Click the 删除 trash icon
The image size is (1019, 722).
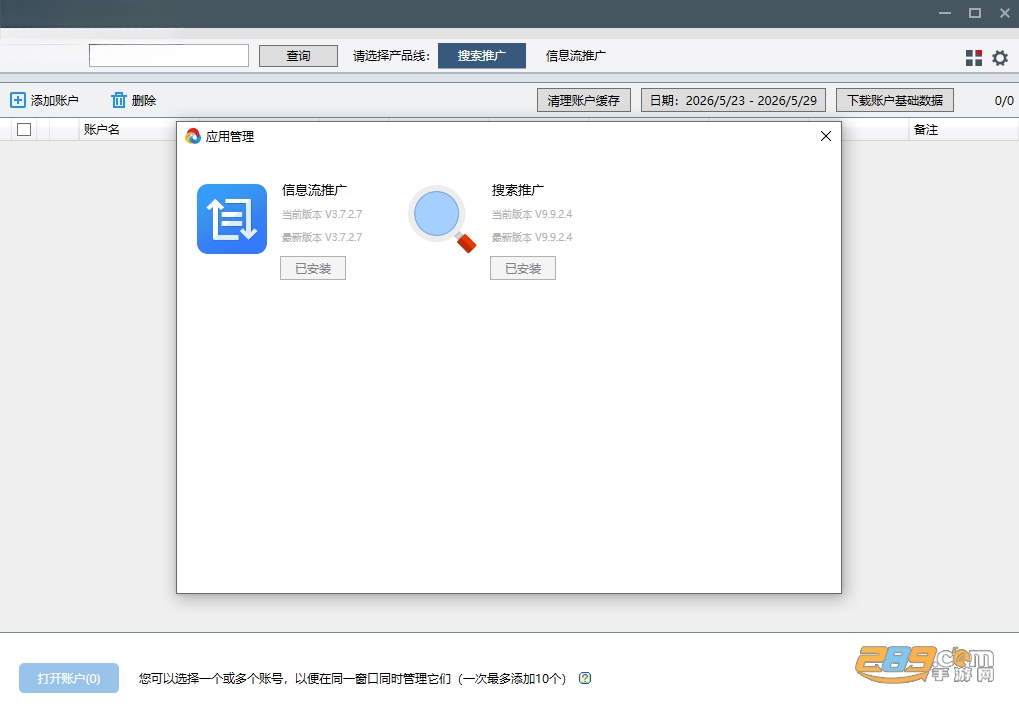(118, 100)
